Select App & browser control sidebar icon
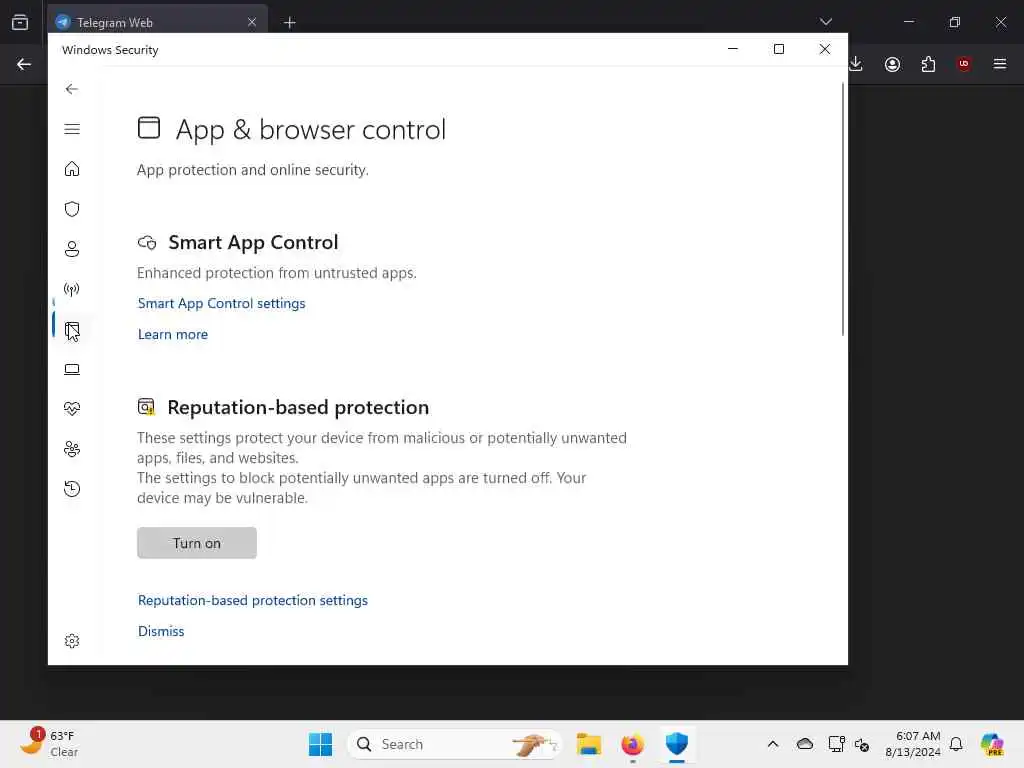1024x768 pixels. point(72,330)
